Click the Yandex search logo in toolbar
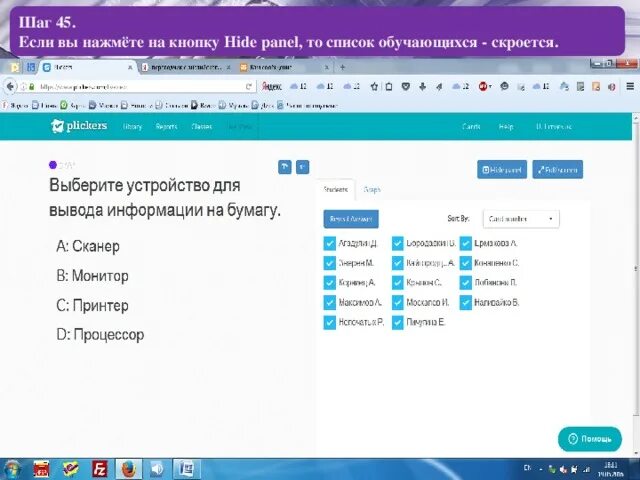Viewport: 640px width, 480px height. coord(271,87)
